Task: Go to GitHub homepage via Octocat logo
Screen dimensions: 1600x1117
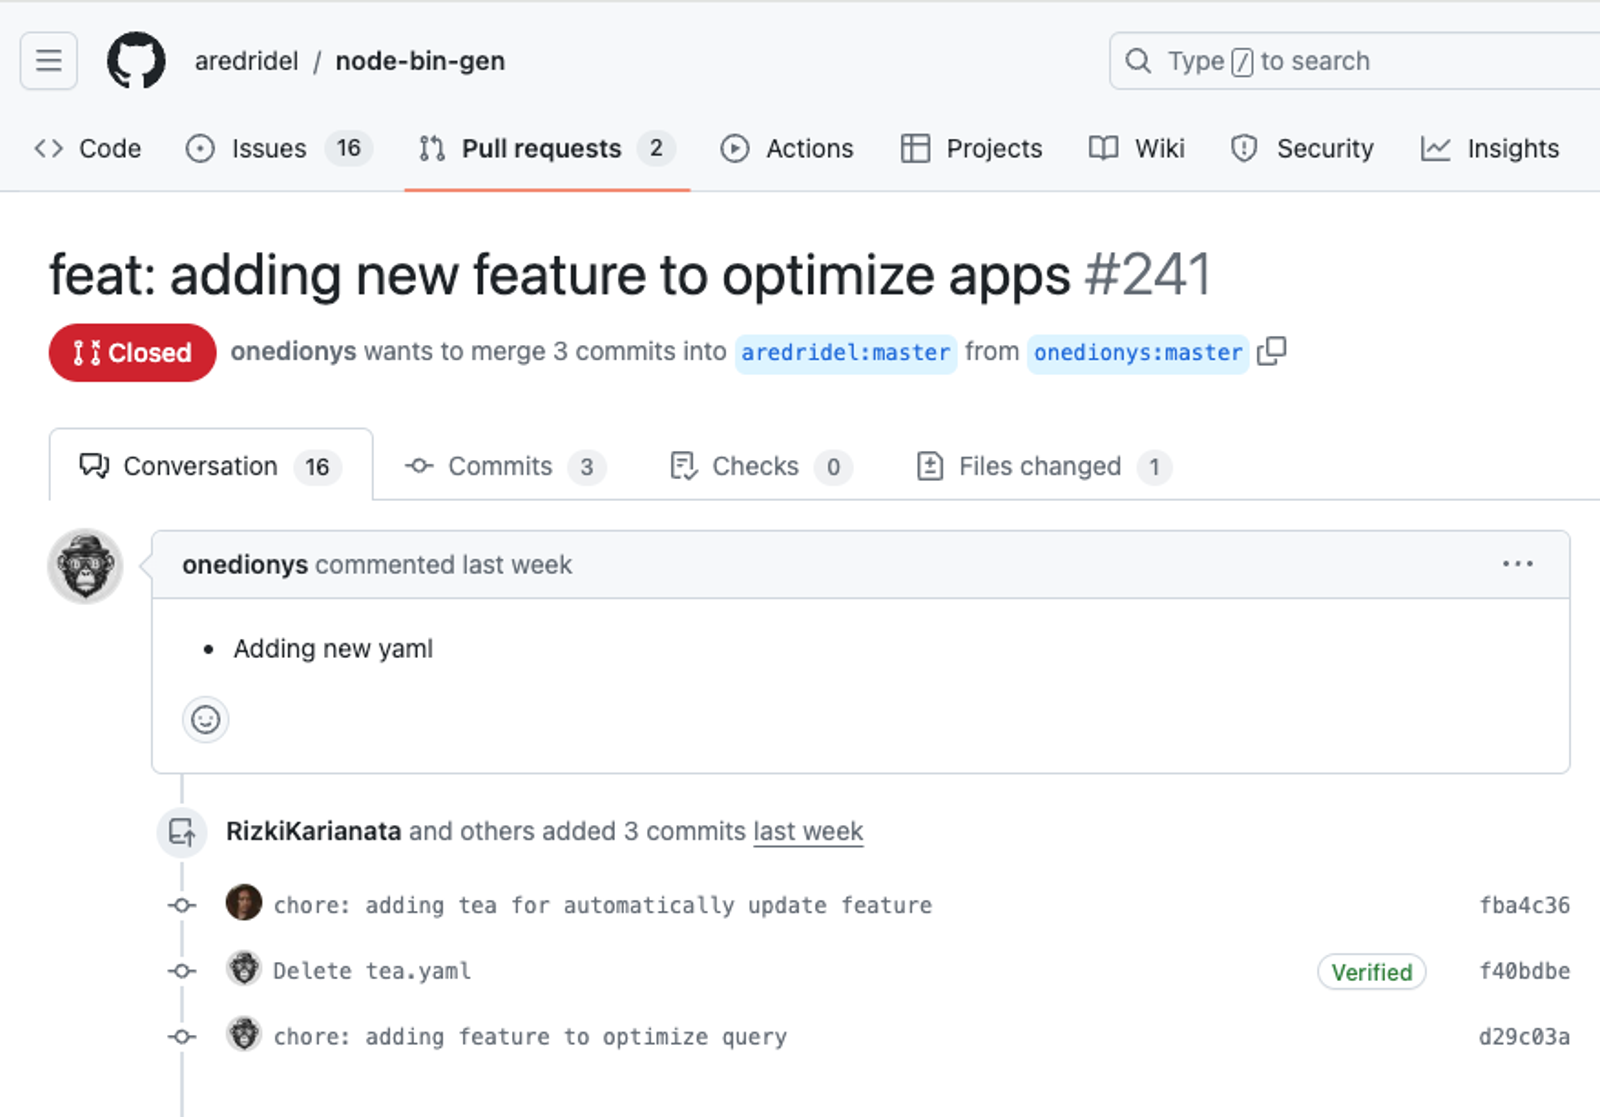Action: [136, 61]
